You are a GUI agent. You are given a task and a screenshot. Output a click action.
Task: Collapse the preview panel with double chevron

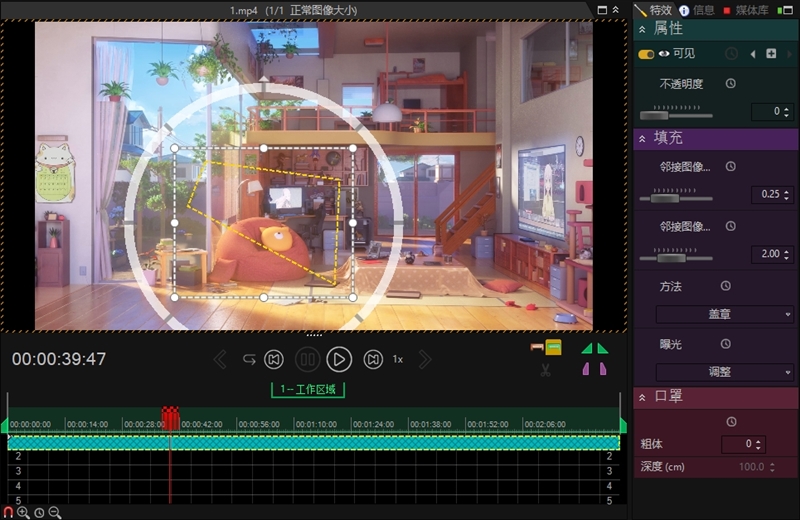pos(616,10)
